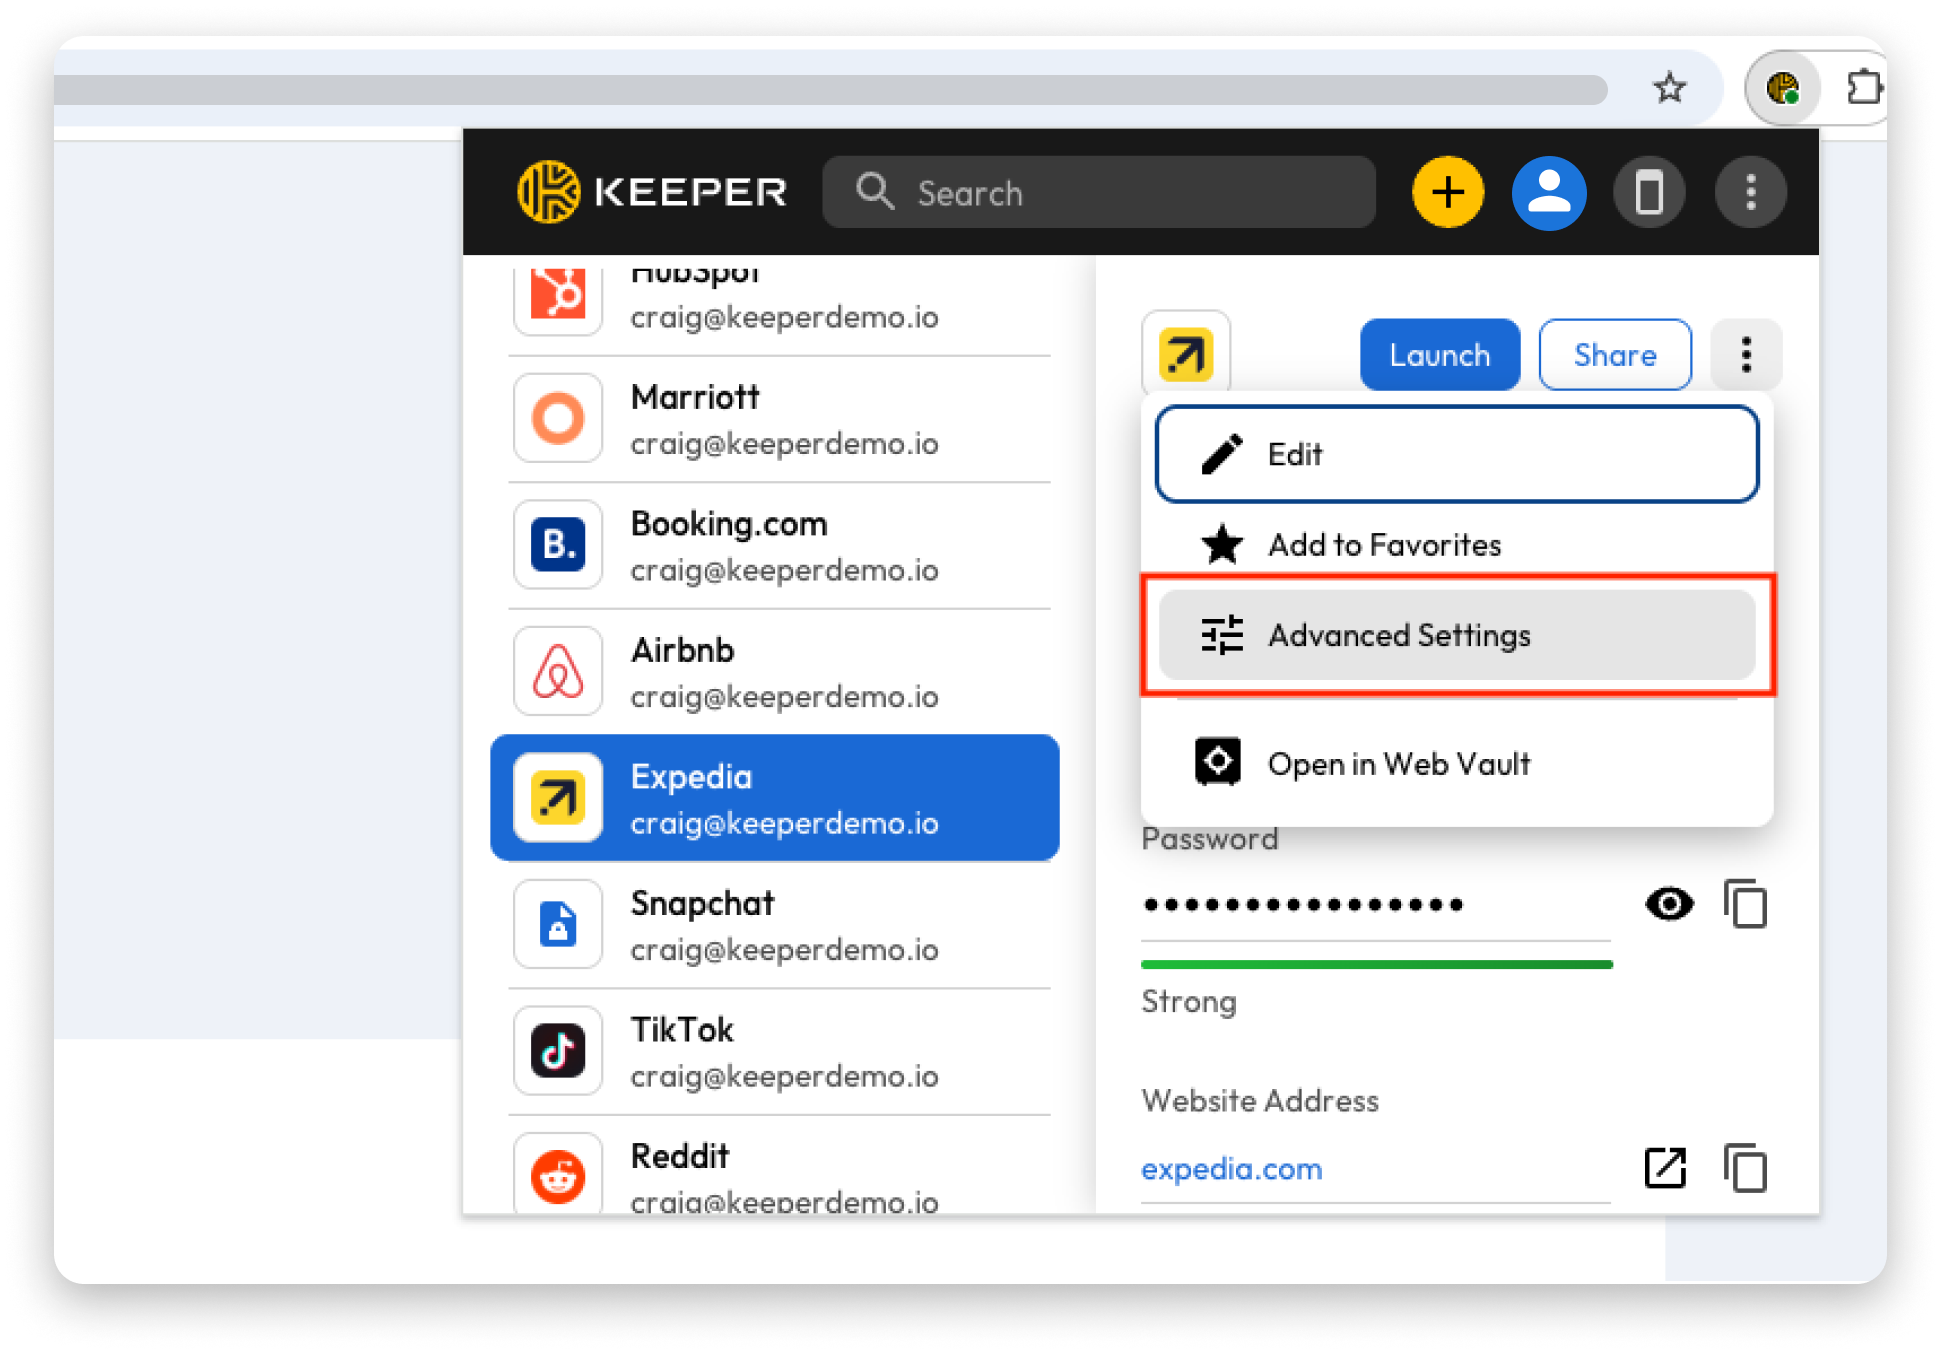Launch the Expedia website
Screen dimensions: 1941x1353
tap(1439, 354)
